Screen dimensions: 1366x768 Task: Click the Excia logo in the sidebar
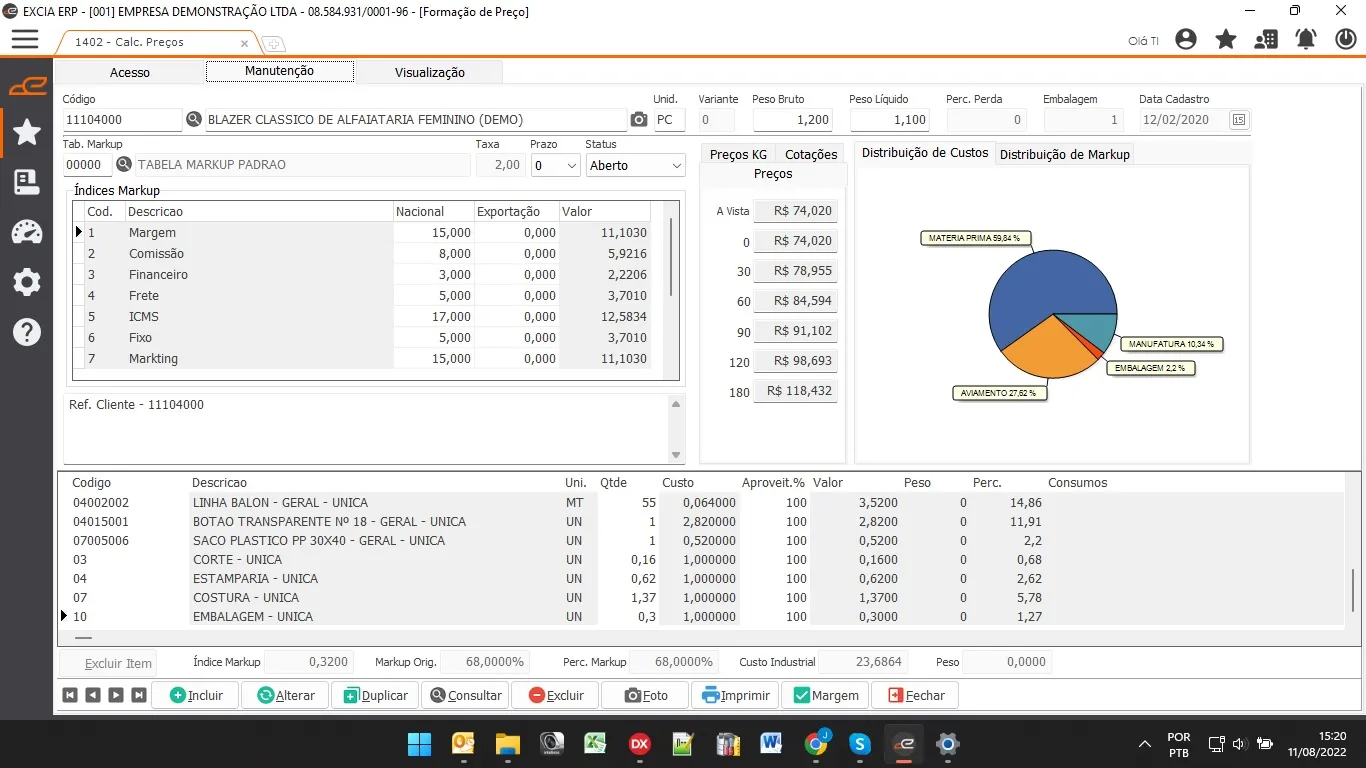tap(27, 86)
